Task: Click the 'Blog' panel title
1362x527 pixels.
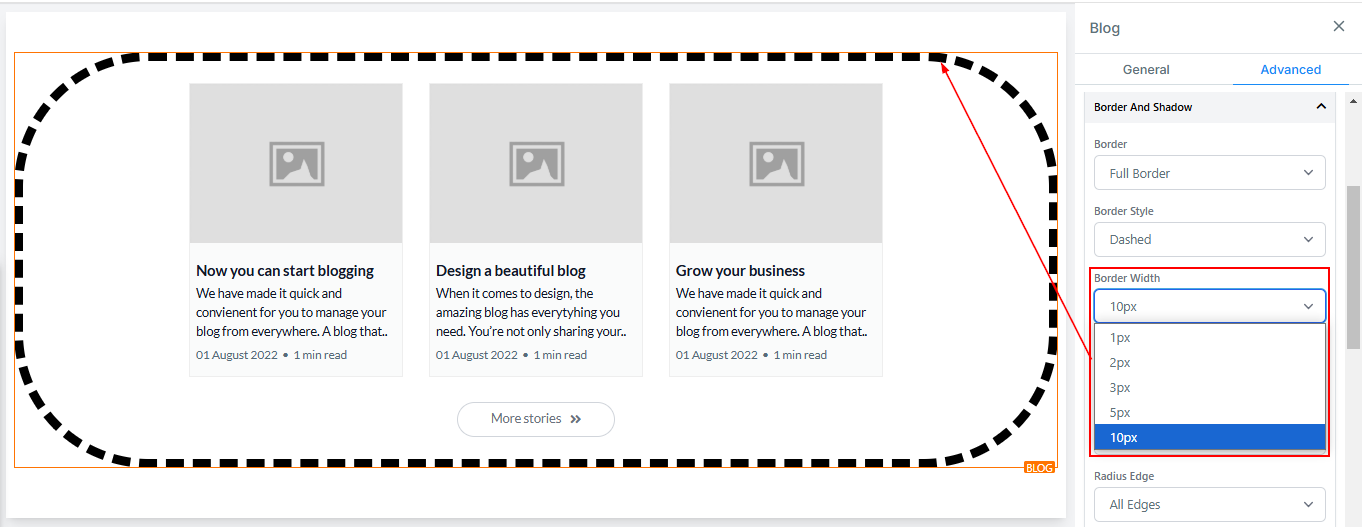Action: pos(1105,28)
